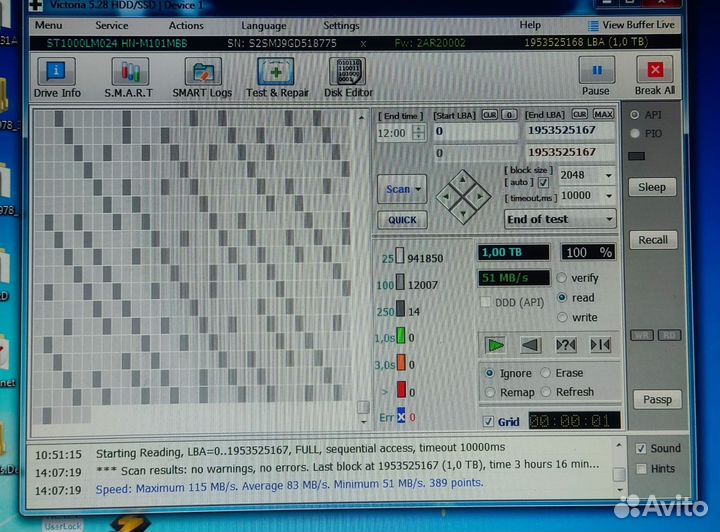Open the S.M.A.R.T tab icon
Image resolution: width=720 pixels, height=532 pixels.
[128, 77]
